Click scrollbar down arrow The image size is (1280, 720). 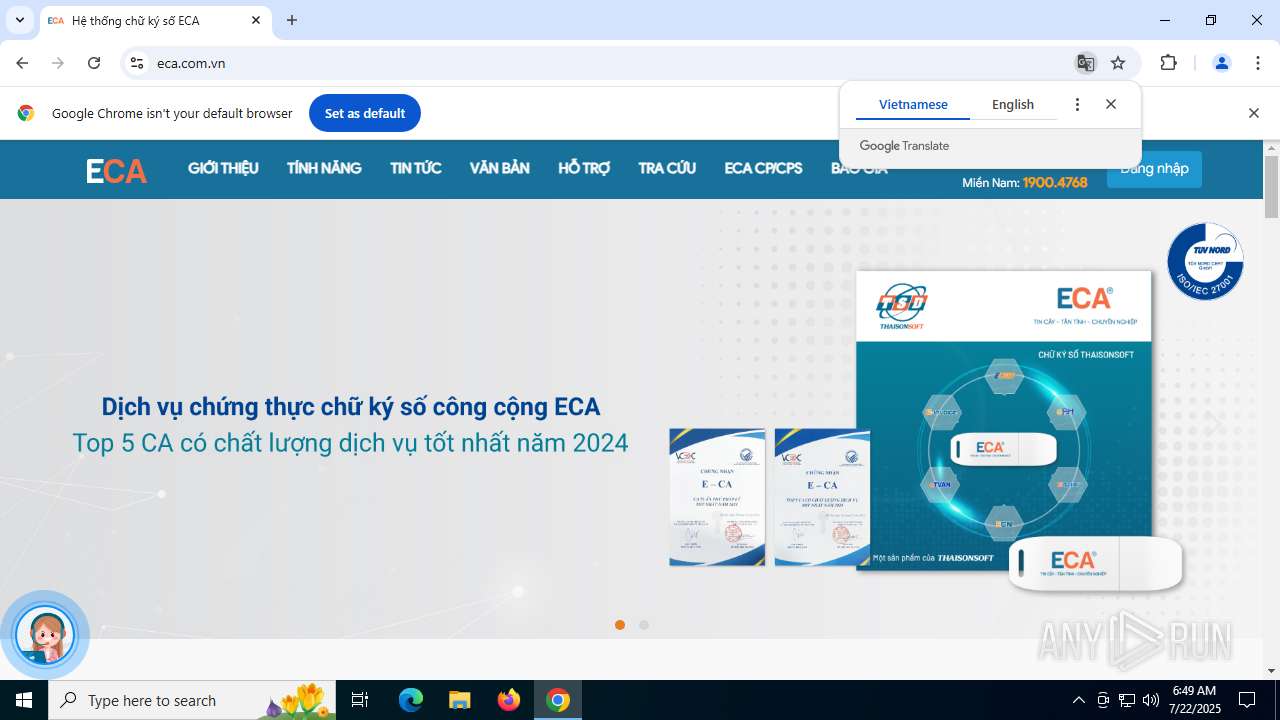pyautogui.click(x=1272, y=671)
